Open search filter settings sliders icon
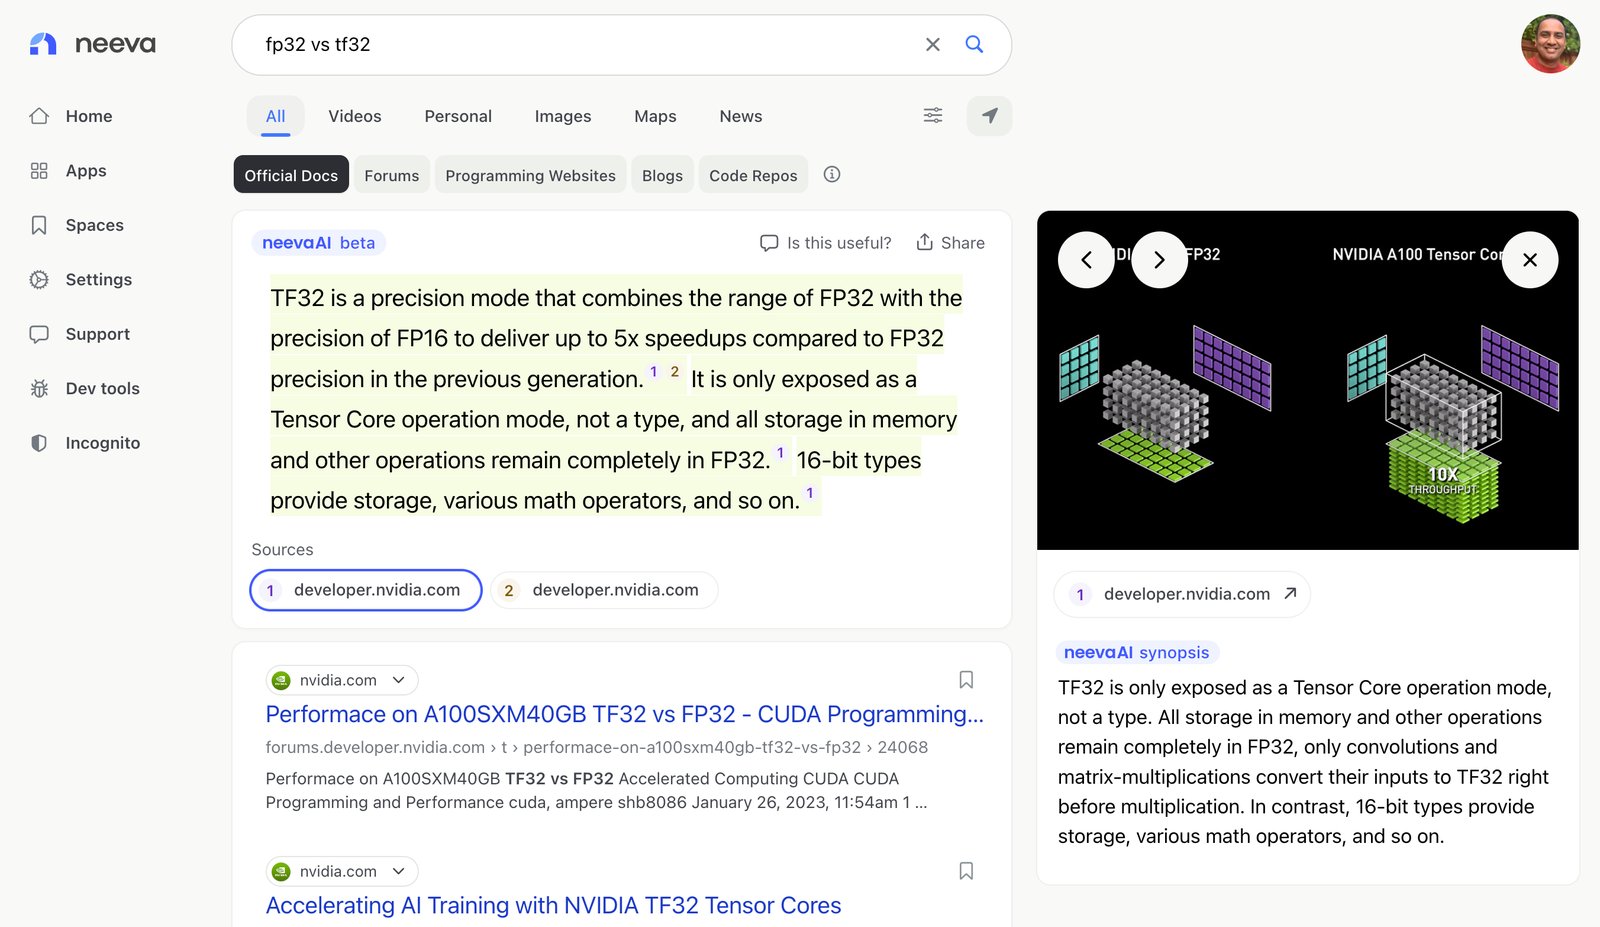This screenshot has height=927, width=1600. [933, 116]
